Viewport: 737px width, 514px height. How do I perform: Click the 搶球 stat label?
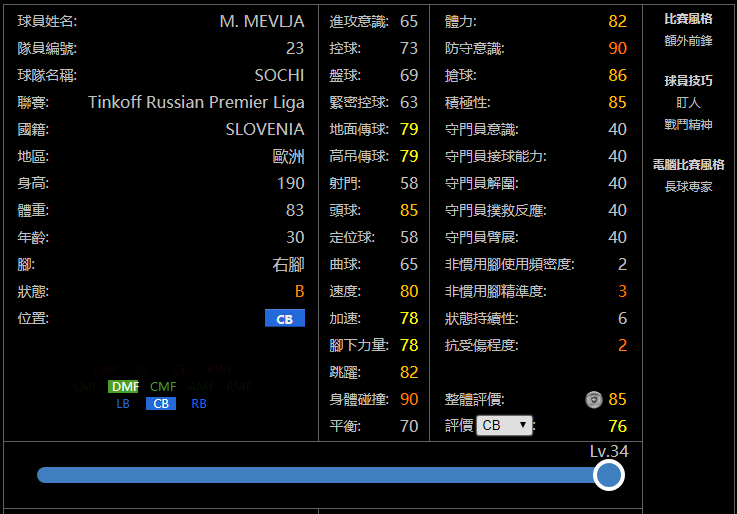coord(461,76)
